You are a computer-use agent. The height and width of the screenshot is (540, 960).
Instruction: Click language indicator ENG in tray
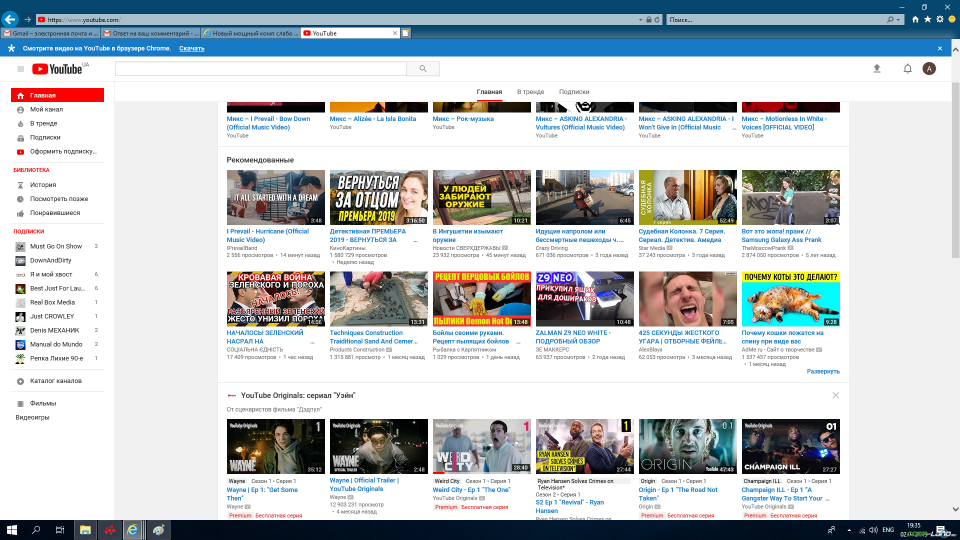coord(888,530)
